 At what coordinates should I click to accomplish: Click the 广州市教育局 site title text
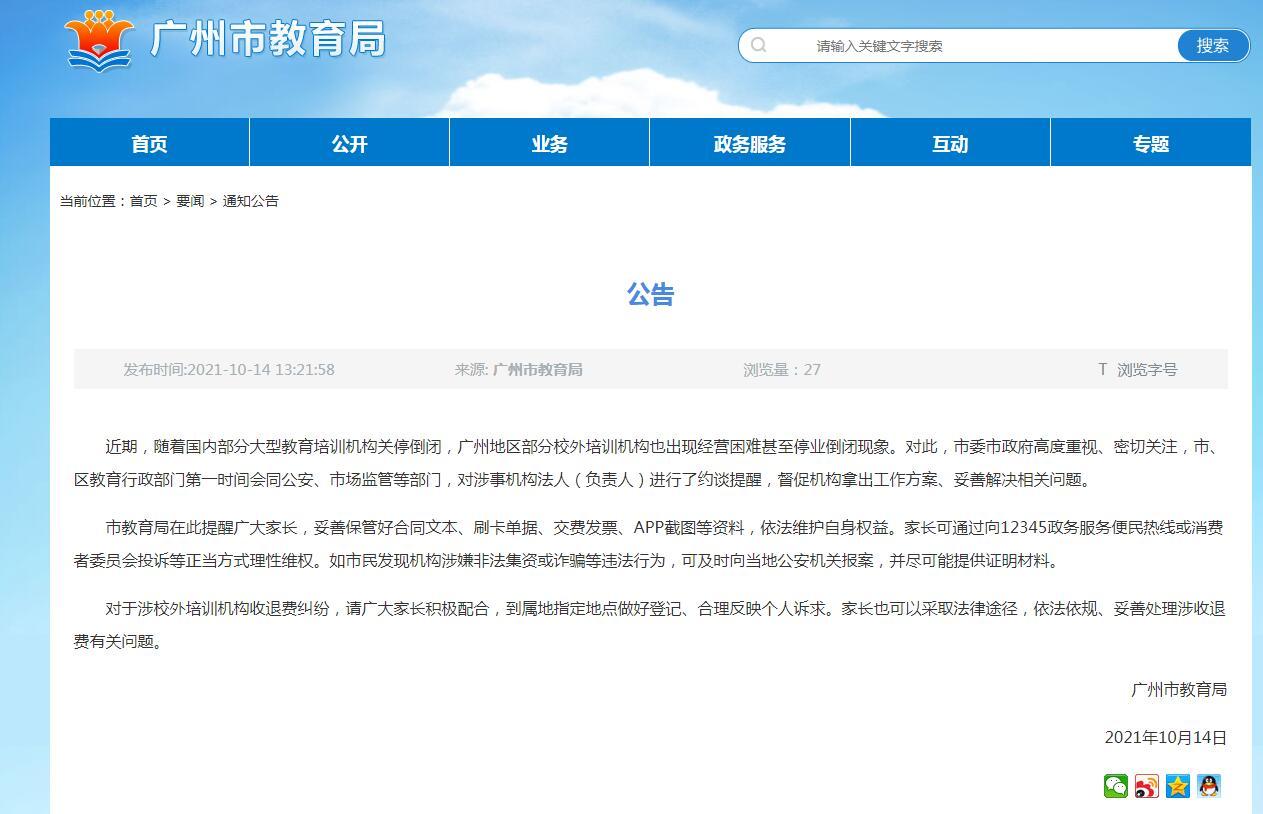268,39
